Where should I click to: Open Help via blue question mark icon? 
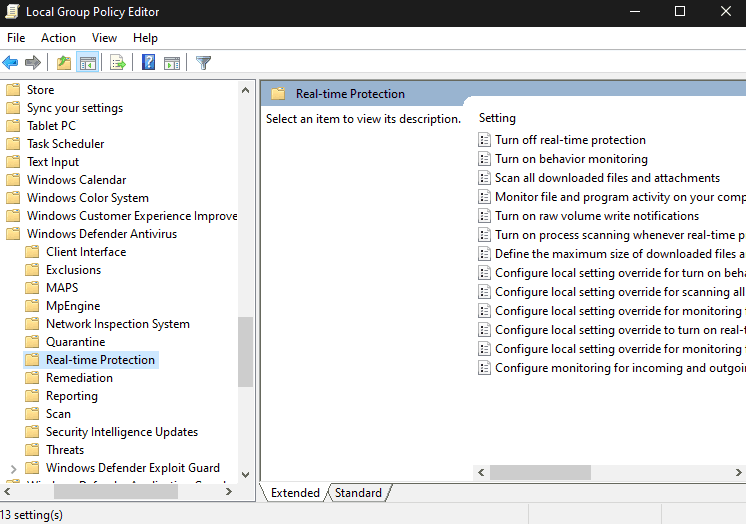point(148,63)
